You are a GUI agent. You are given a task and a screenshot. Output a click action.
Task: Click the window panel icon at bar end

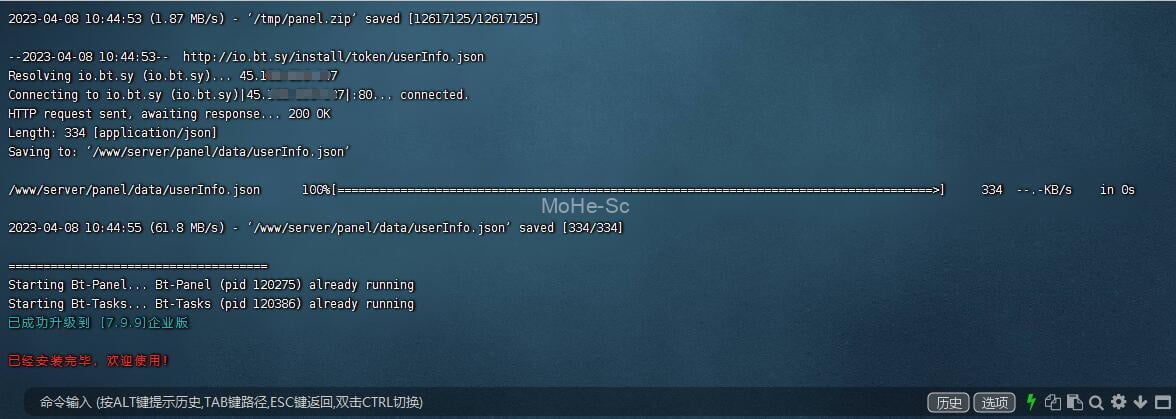[x=1163, y=403]
